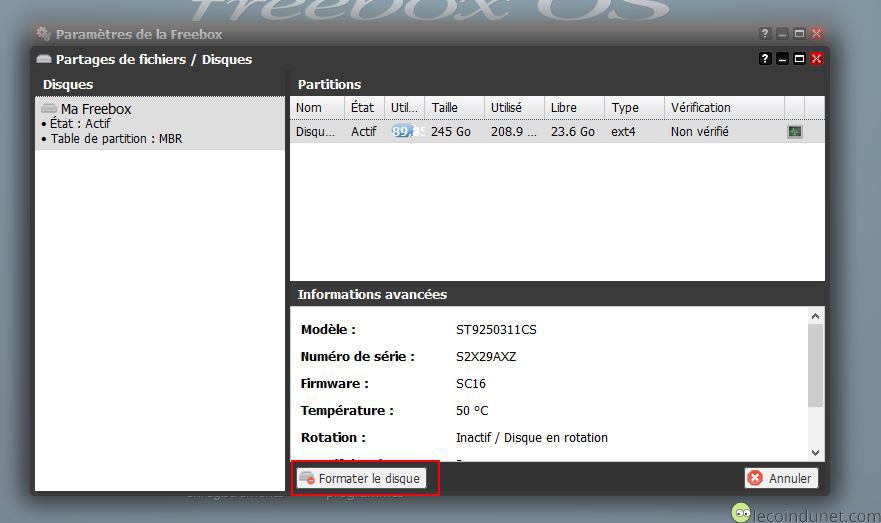Viewport: 881px width, 523px height.
Task: Click the gear icon in Paramètres de la Freebox title
Action: point(43,33)
